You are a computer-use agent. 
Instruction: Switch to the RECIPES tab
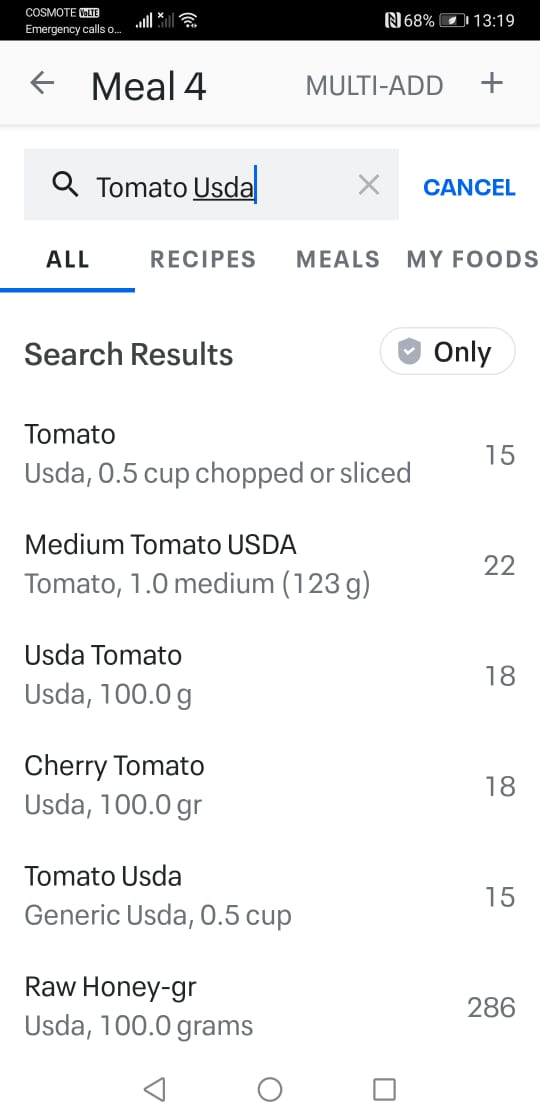point(203,259)
